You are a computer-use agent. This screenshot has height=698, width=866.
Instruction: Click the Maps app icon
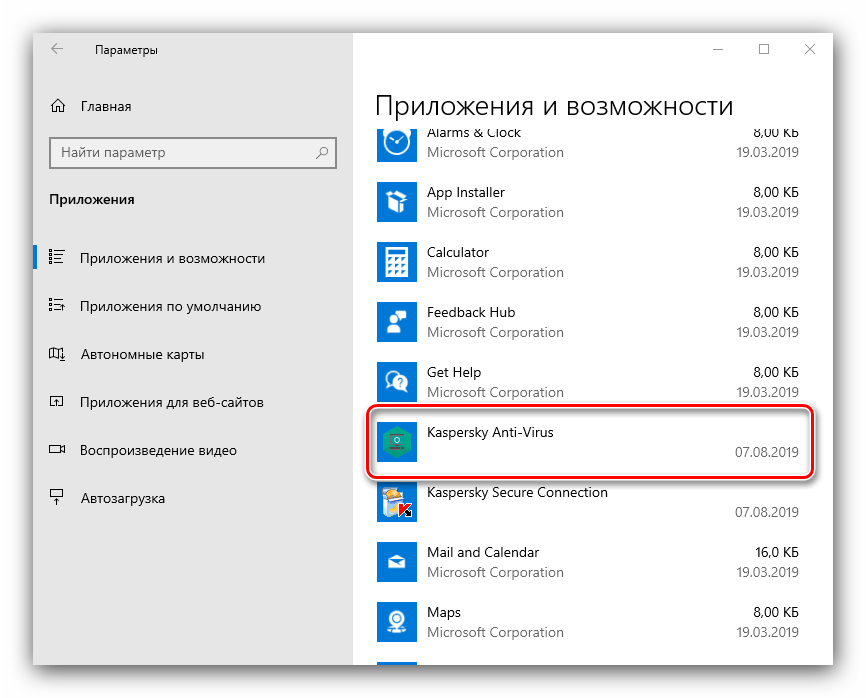396,622
